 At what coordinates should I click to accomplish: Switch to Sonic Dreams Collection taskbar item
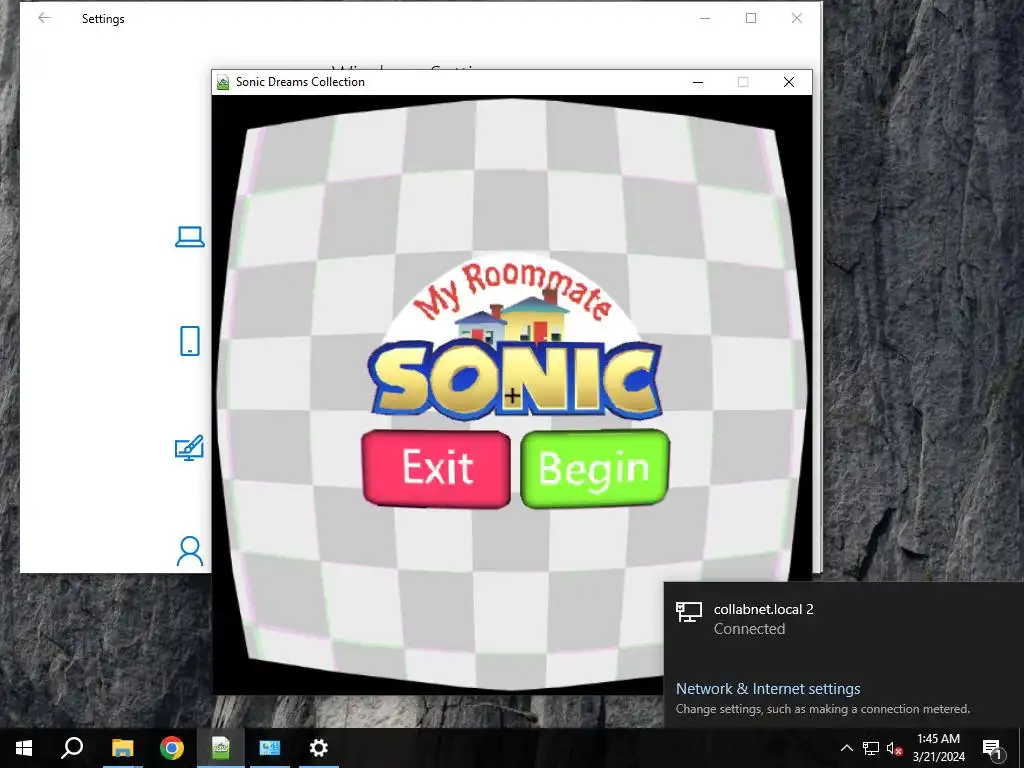[221, 748]
